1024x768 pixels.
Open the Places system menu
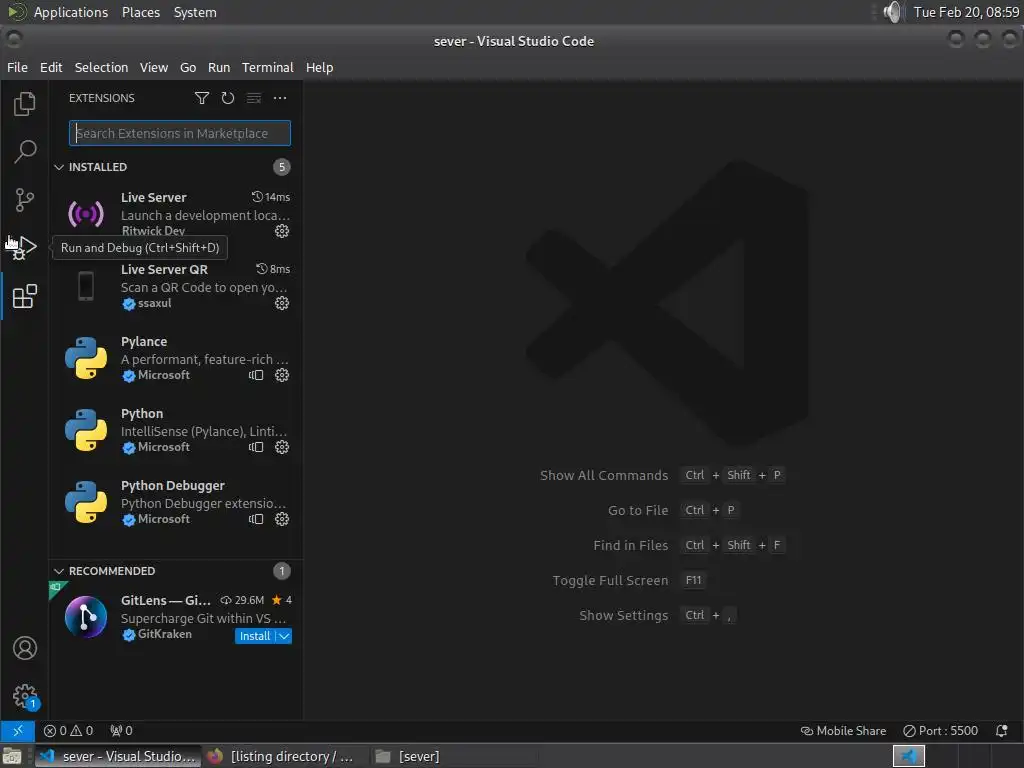tap(141, 12)
